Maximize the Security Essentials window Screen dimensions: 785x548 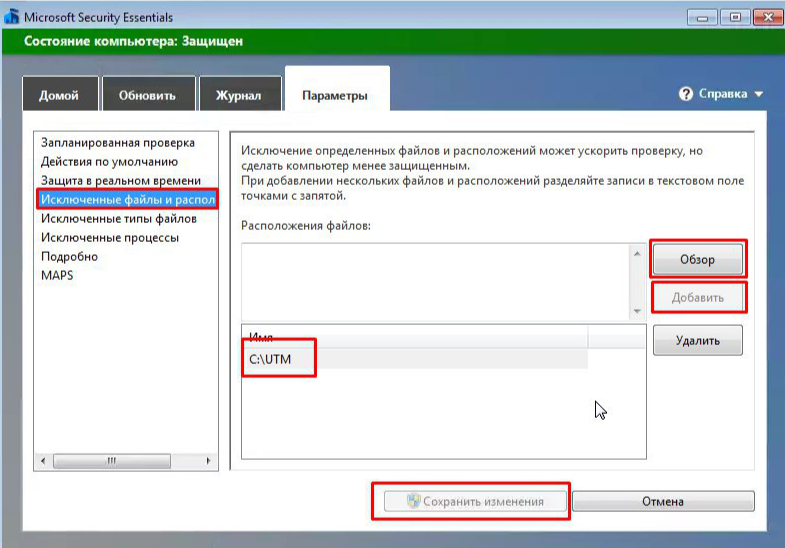click(x=734, y=18)
